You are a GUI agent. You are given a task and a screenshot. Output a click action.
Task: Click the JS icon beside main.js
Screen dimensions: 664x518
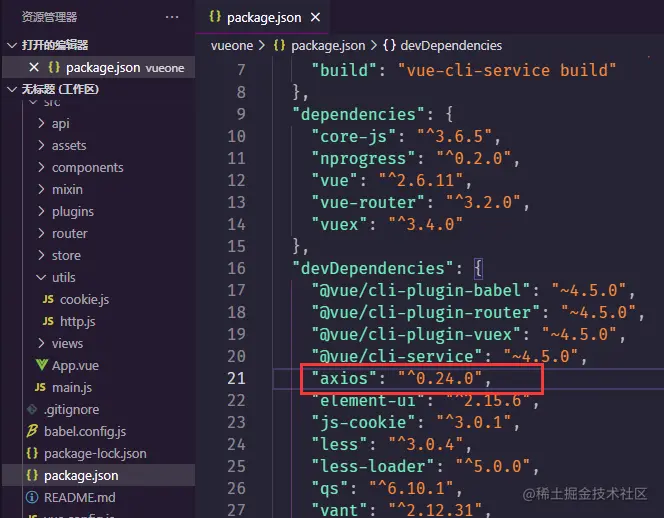tap(40, 388)
